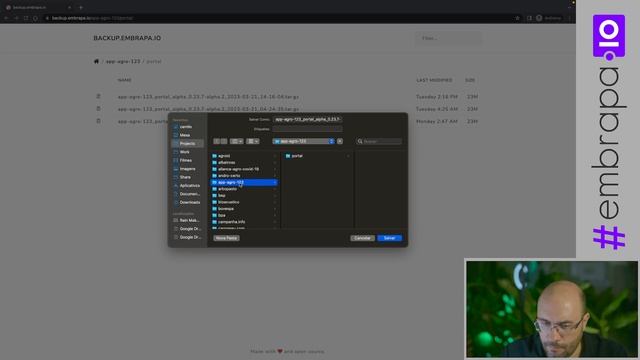Expand the chevron next to app-agro-123
The width and height of the screenshot is (640, 360).
point(275,182)
